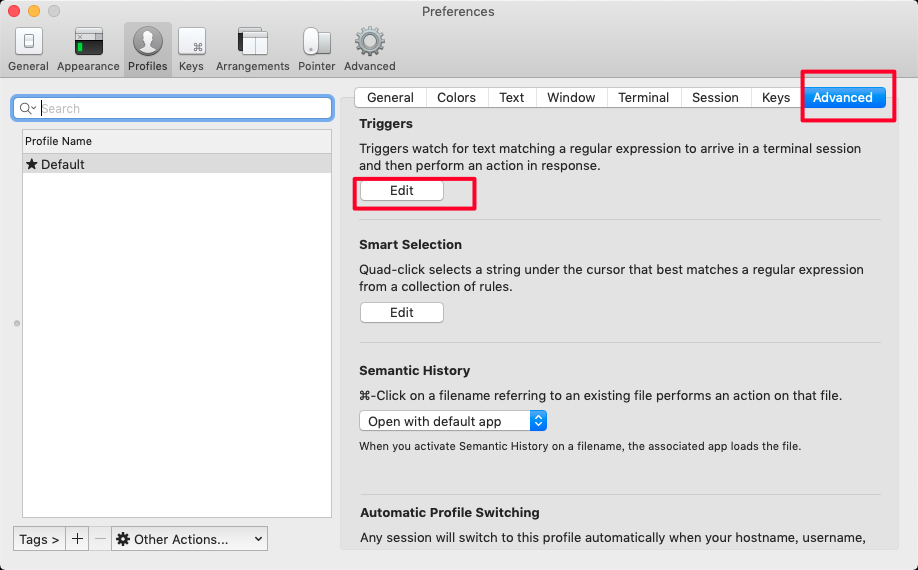Open the Other Actions menu
The image size is (918, 570).
point(190,539)
